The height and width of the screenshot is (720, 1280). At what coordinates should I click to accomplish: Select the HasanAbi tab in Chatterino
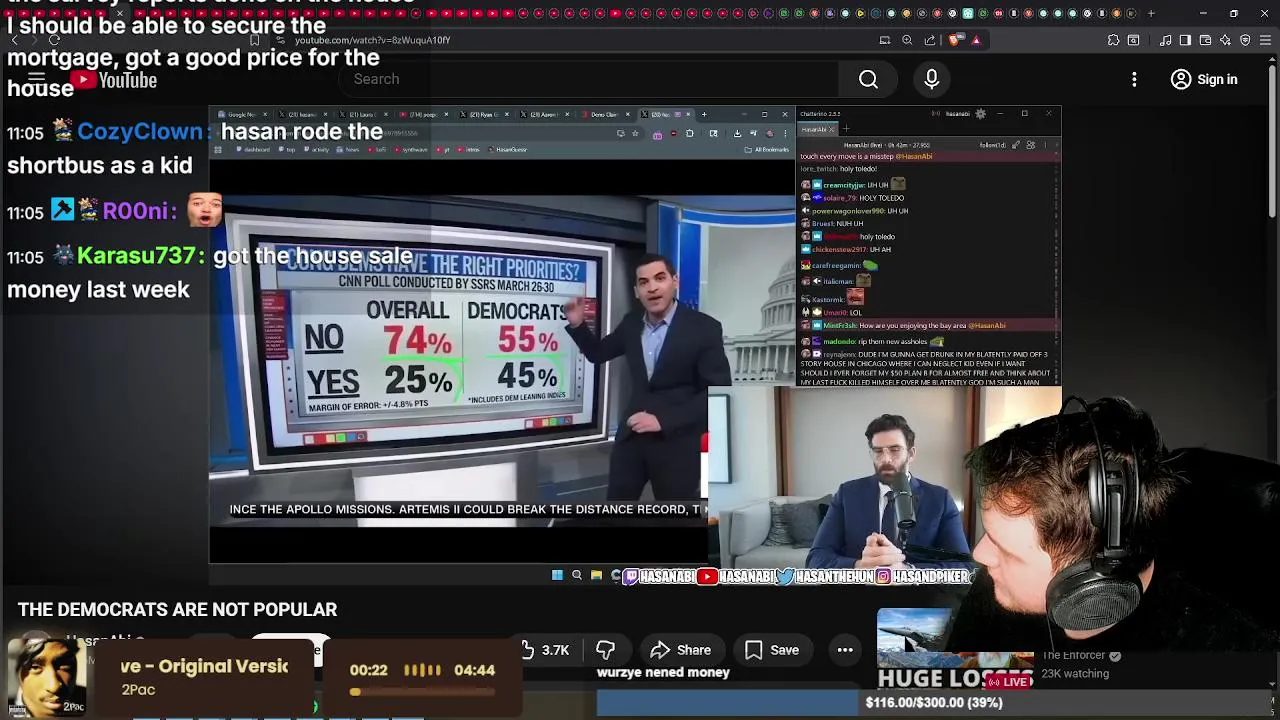(819, 129)
